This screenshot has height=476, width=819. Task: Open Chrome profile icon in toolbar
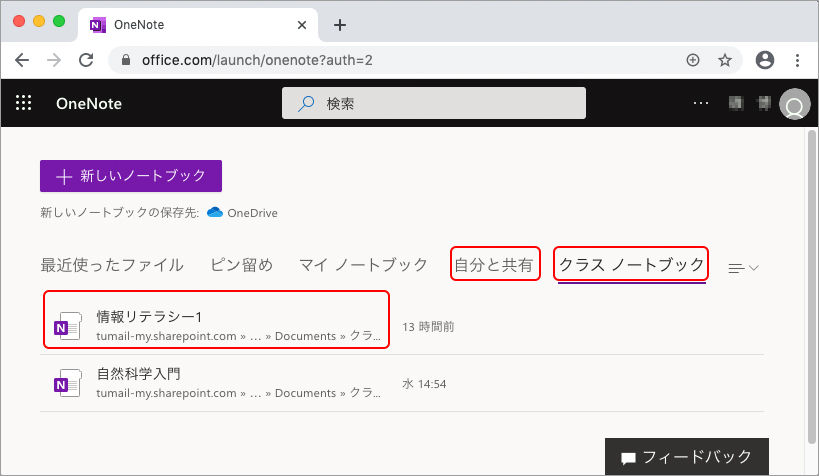(765, 60)
